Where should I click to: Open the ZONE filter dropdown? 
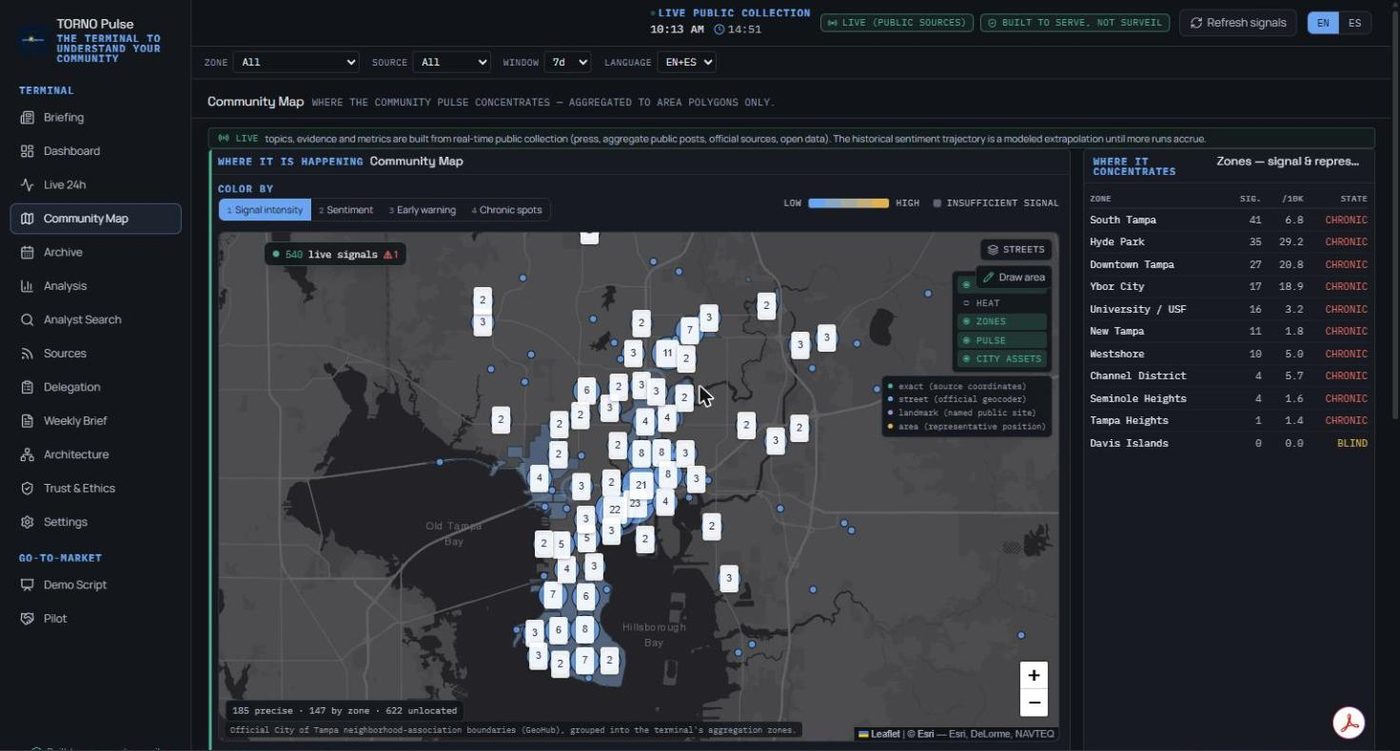[296, 62]
